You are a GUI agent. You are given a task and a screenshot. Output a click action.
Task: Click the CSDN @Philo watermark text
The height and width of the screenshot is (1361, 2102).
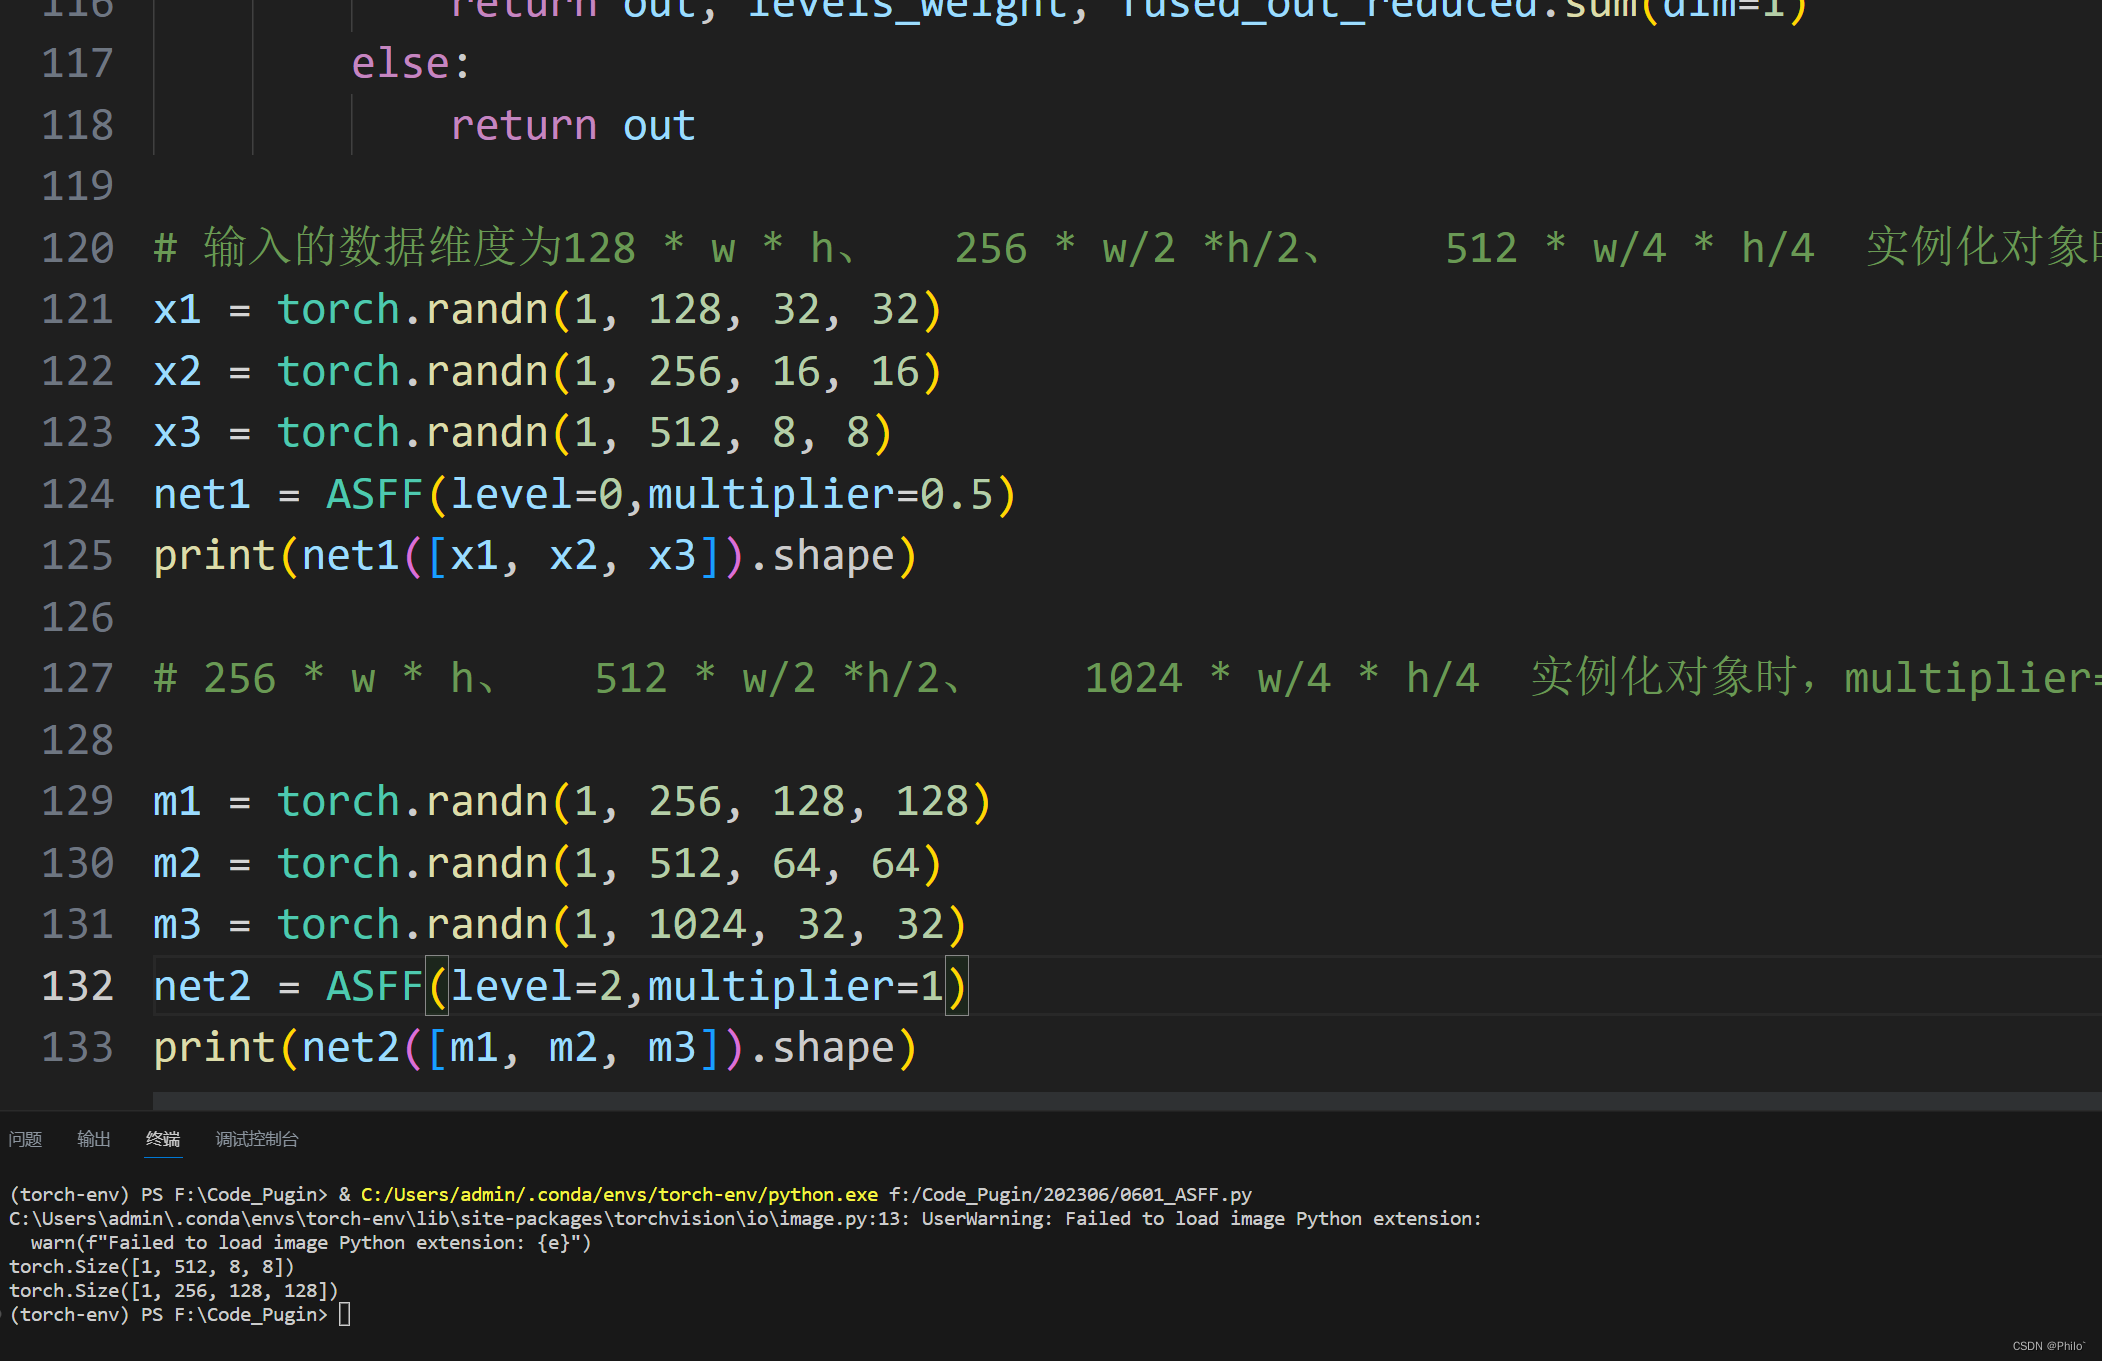click(x=2048, y=1346)
